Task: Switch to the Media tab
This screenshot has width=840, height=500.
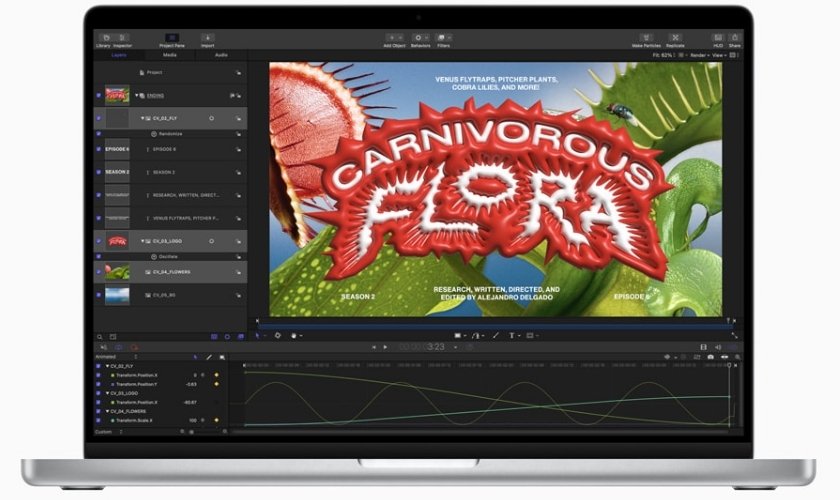Action: (x=170, y=55)
